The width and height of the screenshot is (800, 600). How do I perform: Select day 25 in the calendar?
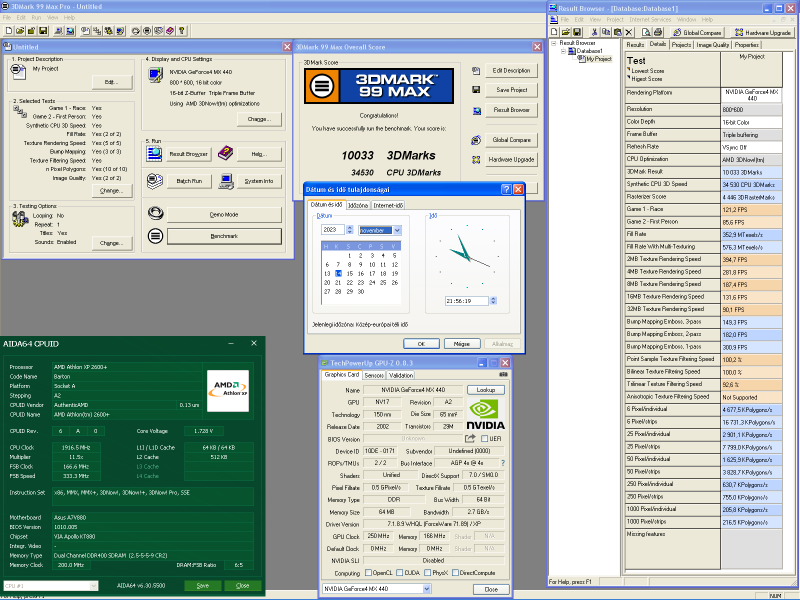(383, 283)
